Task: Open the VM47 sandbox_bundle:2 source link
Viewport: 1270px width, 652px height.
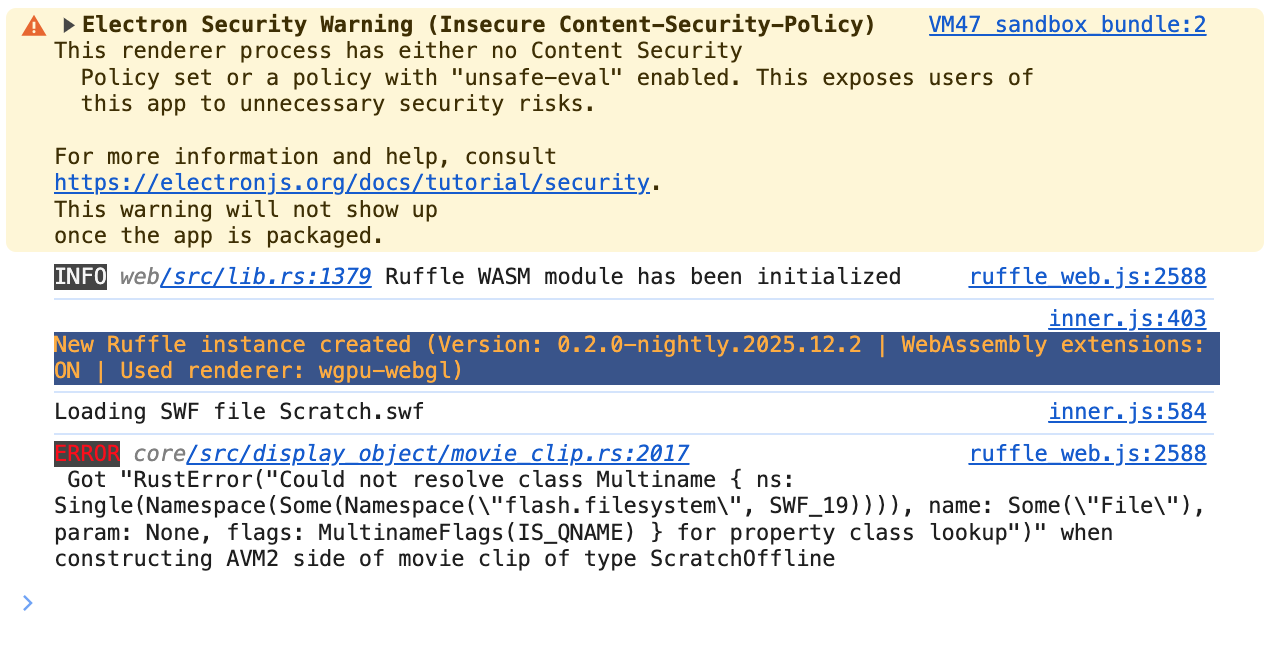Action: pyautogui.click(x=1067, y=26)
